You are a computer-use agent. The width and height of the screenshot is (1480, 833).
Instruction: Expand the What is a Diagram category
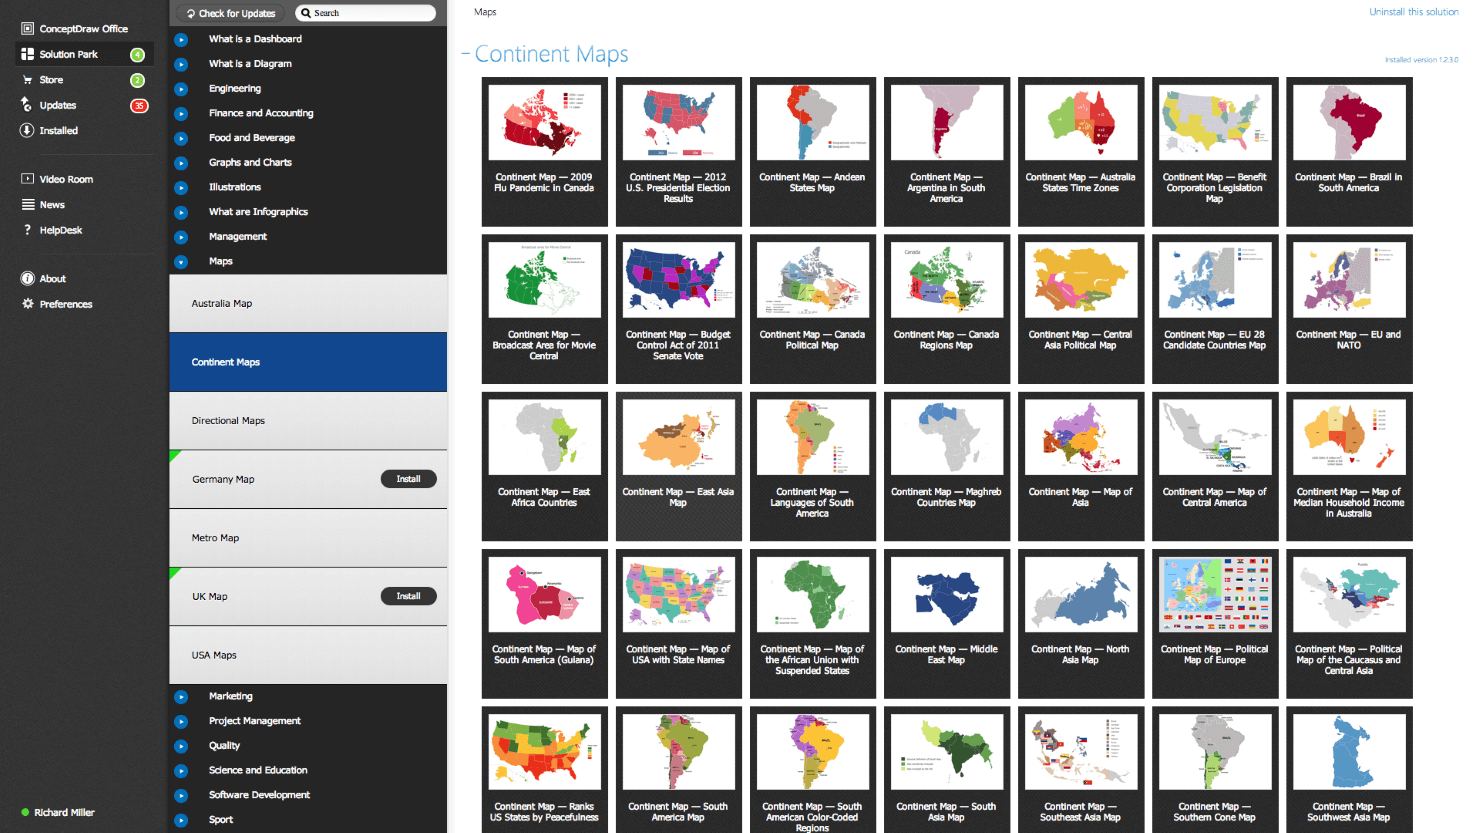point(181,64)
